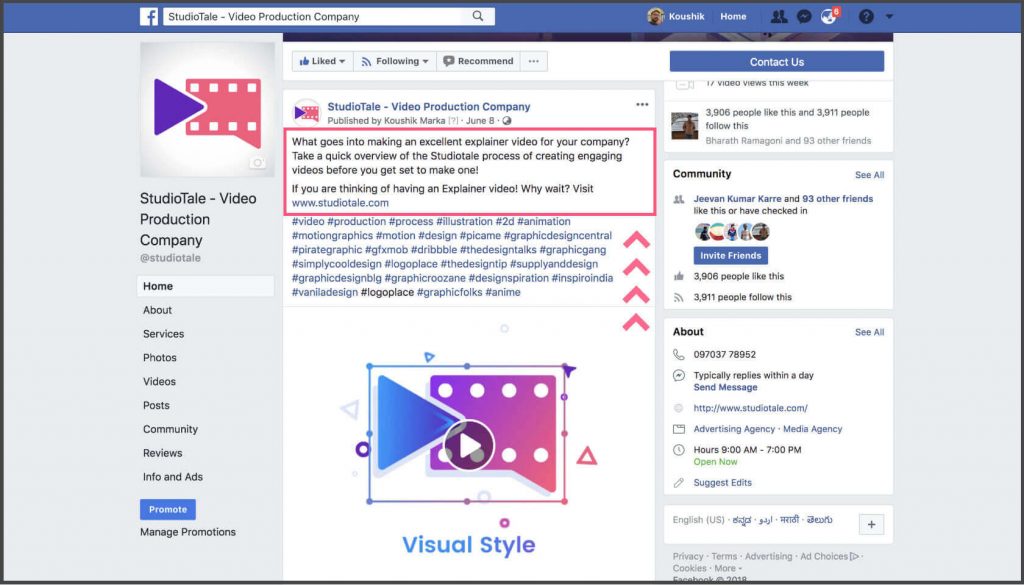Click the Promote button
The height and width of the screenshot is (585, 1024).
click(168, 509)
